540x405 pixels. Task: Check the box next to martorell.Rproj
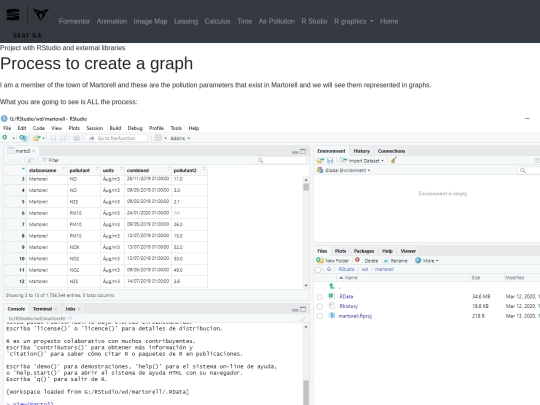(320, 316)
